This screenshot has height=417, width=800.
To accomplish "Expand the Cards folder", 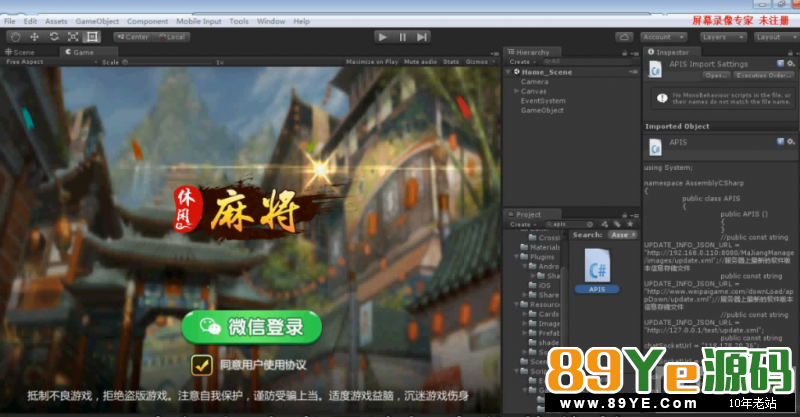I will 524,314.
